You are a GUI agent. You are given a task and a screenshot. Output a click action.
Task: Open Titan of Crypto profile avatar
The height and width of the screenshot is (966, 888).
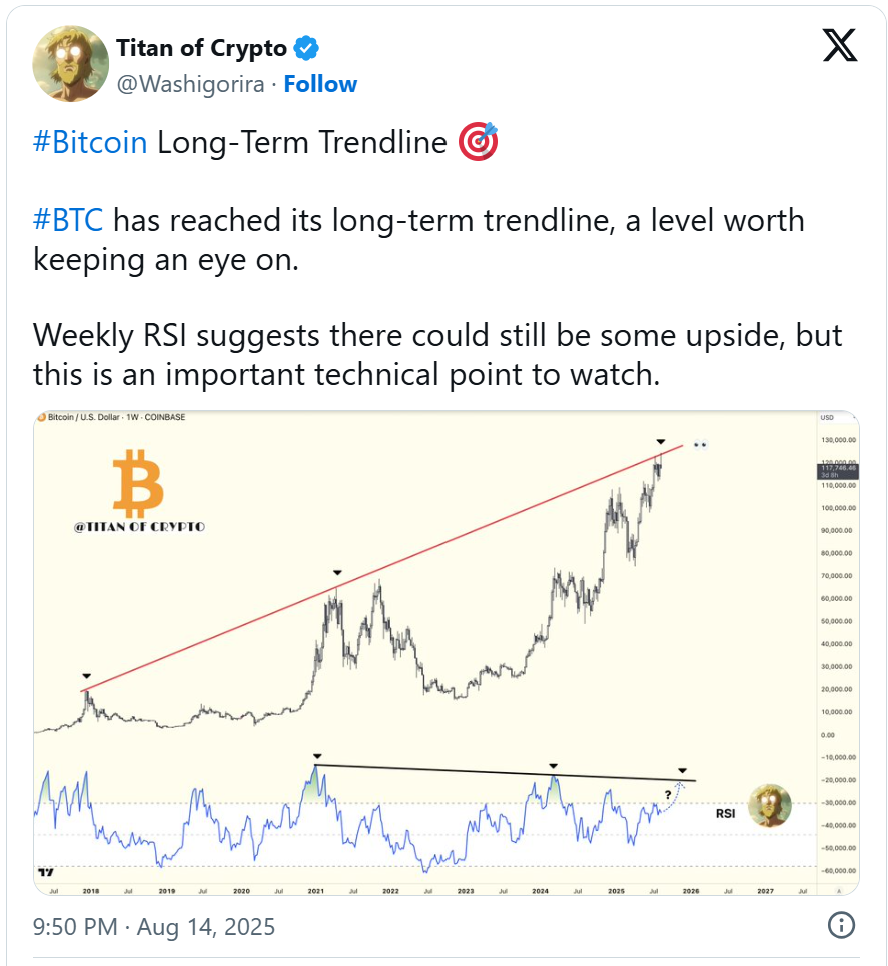[70, 63]
